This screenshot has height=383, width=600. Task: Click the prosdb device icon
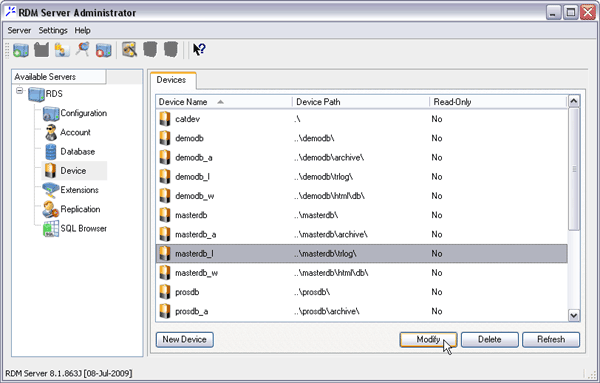(x=165, y=292)
